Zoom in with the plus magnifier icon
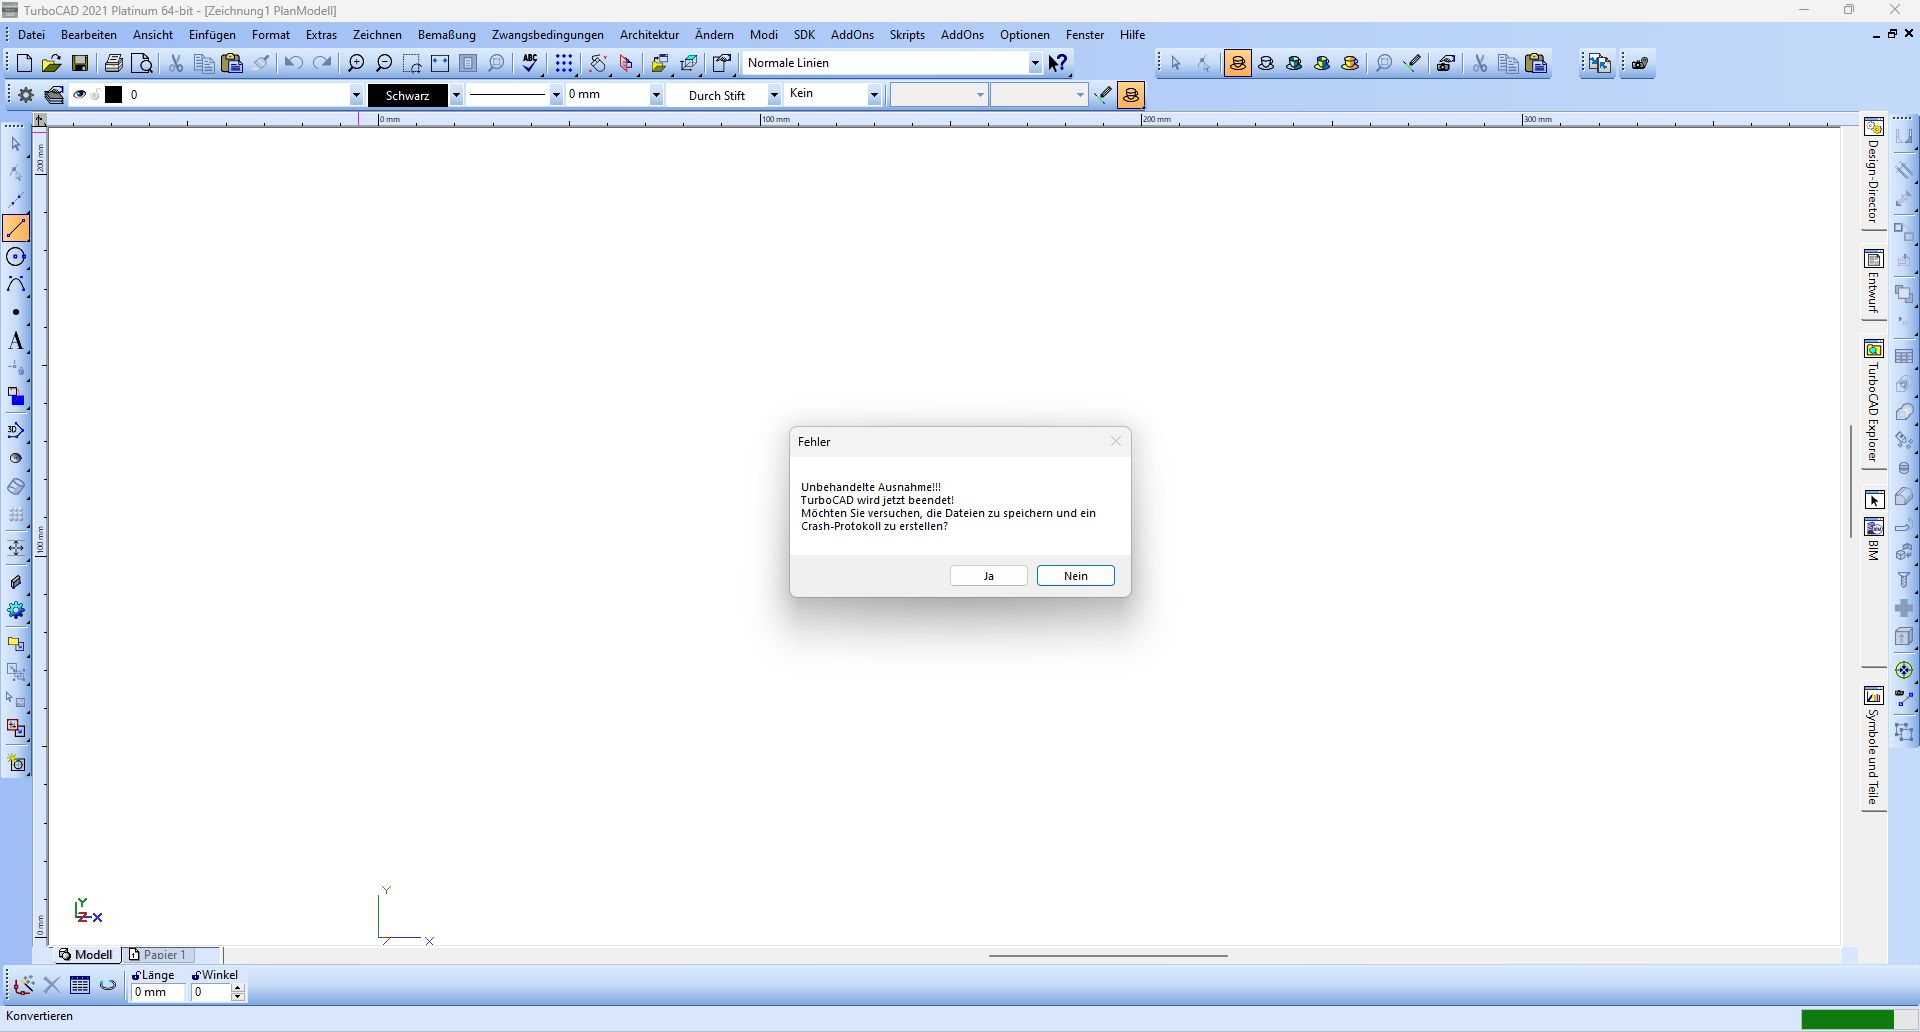This screenshot has height=1032, width=1920. pos(356,63)
